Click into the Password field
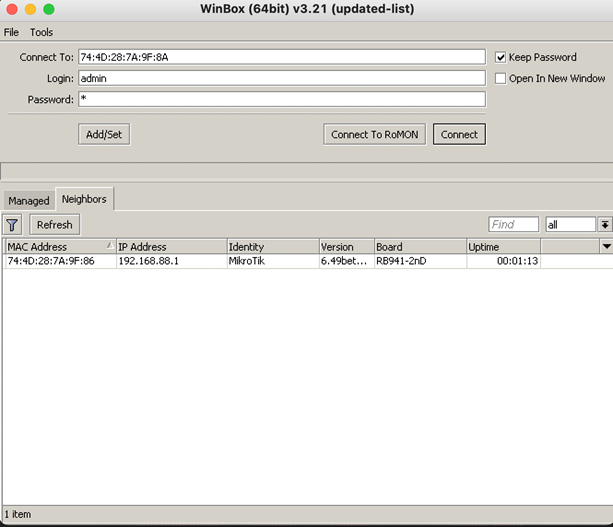613x527 pixels. [280, 99]
